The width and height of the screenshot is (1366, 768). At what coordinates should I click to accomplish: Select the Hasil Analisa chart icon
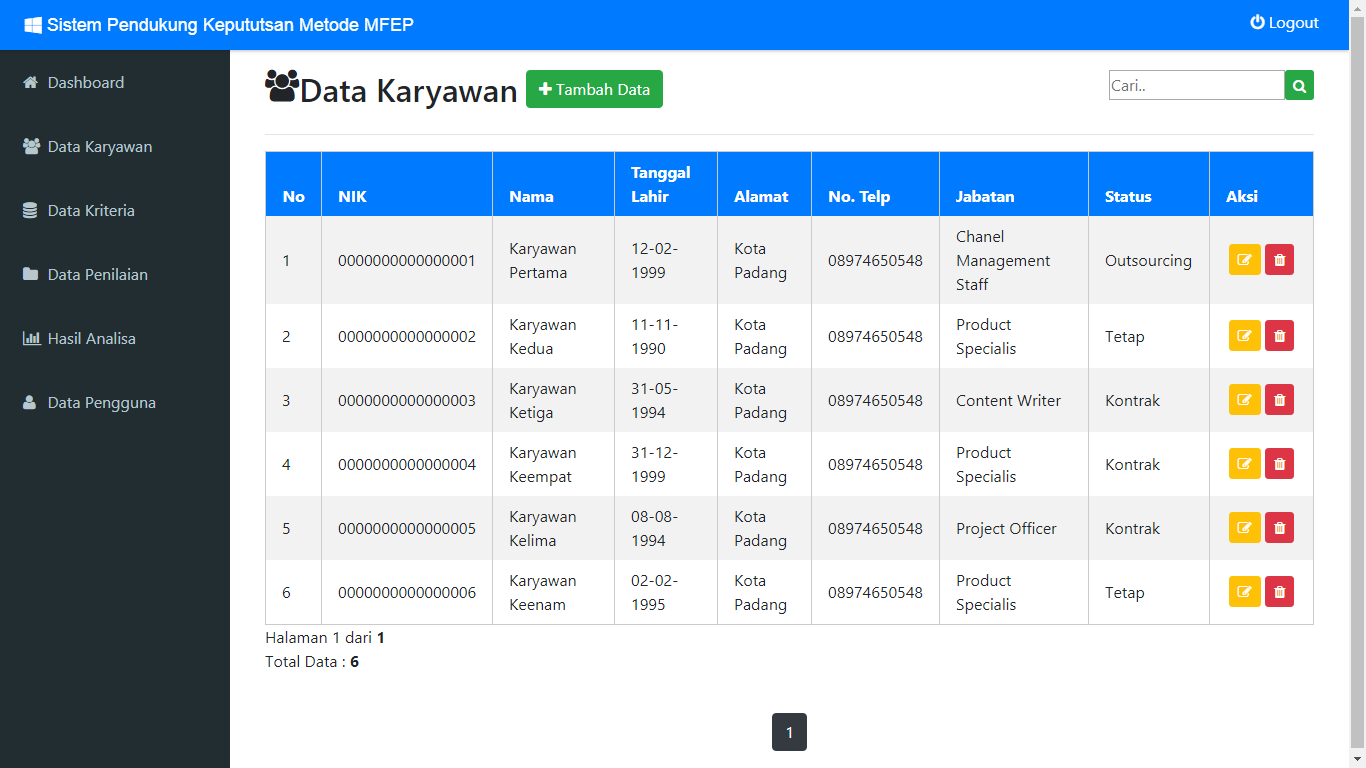point(30,338)
